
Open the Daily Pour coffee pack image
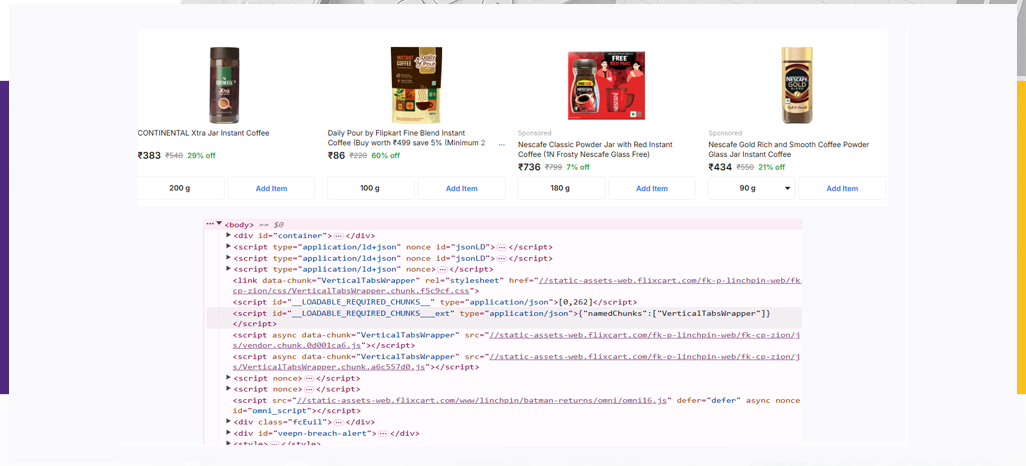pyautogui.click(x=415, y=85)
